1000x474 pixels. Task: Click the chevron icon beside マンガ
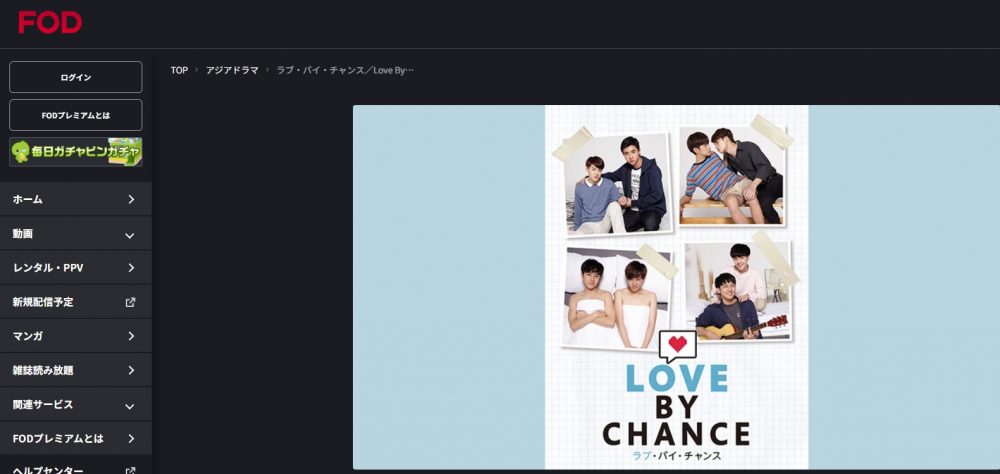click(x=131, y=336)
